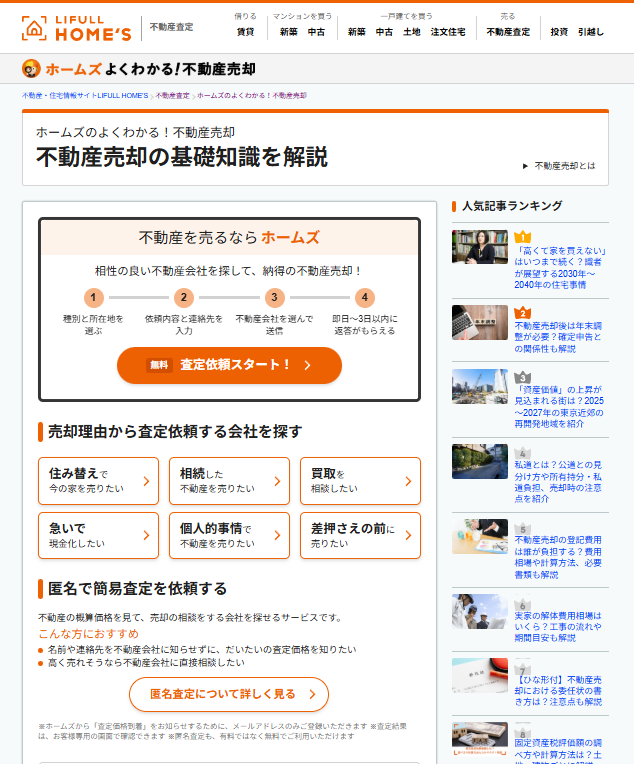Open 不動産査定 in the 売る navigation menu
634x764 pixels.
click(508, 32)
